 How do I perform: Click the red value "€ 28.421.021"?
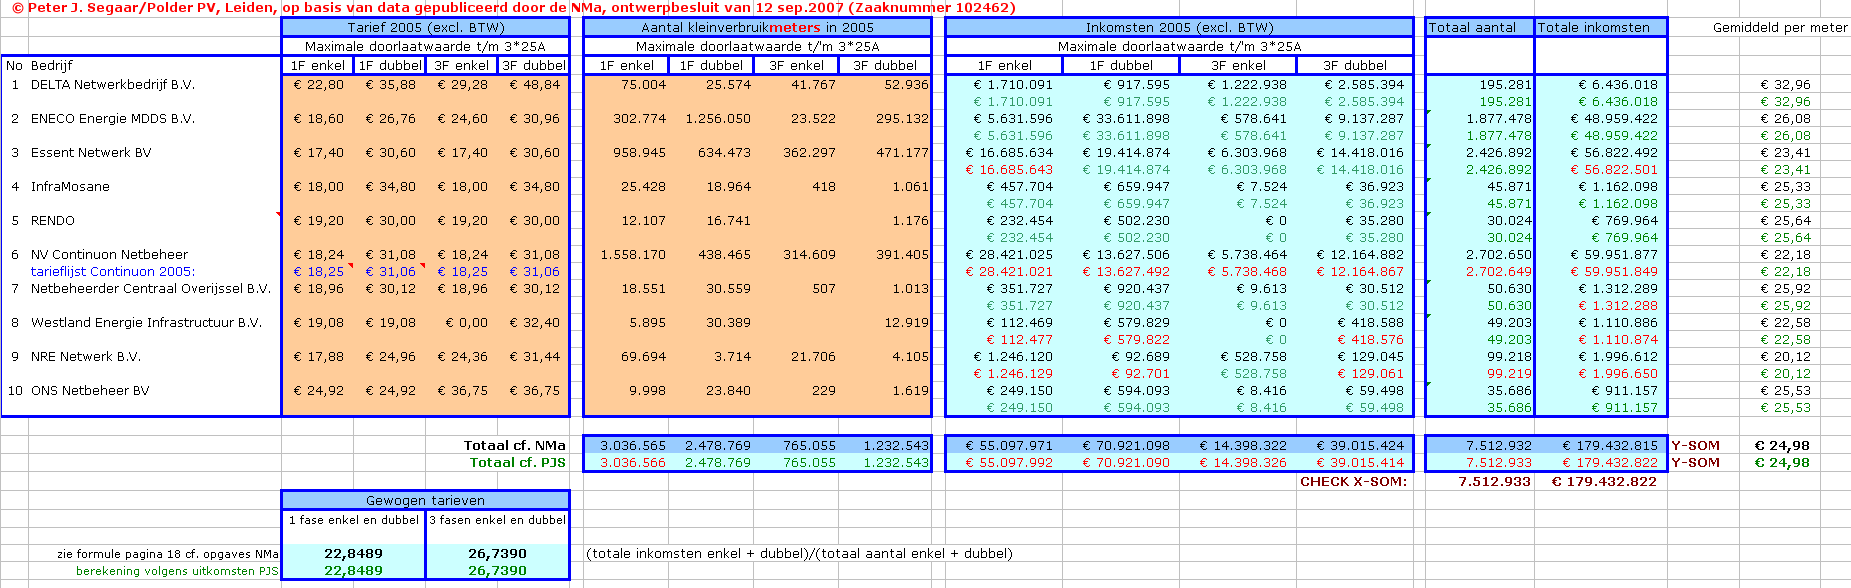(1009, 272)
